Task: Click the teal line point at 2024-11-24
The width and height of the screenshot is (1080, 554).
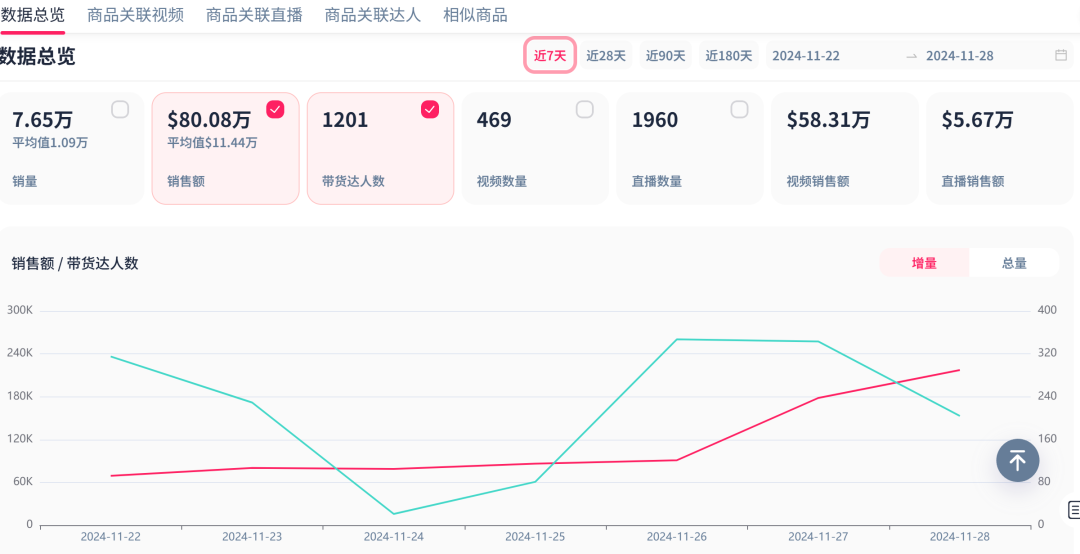Action: [394, 514]
